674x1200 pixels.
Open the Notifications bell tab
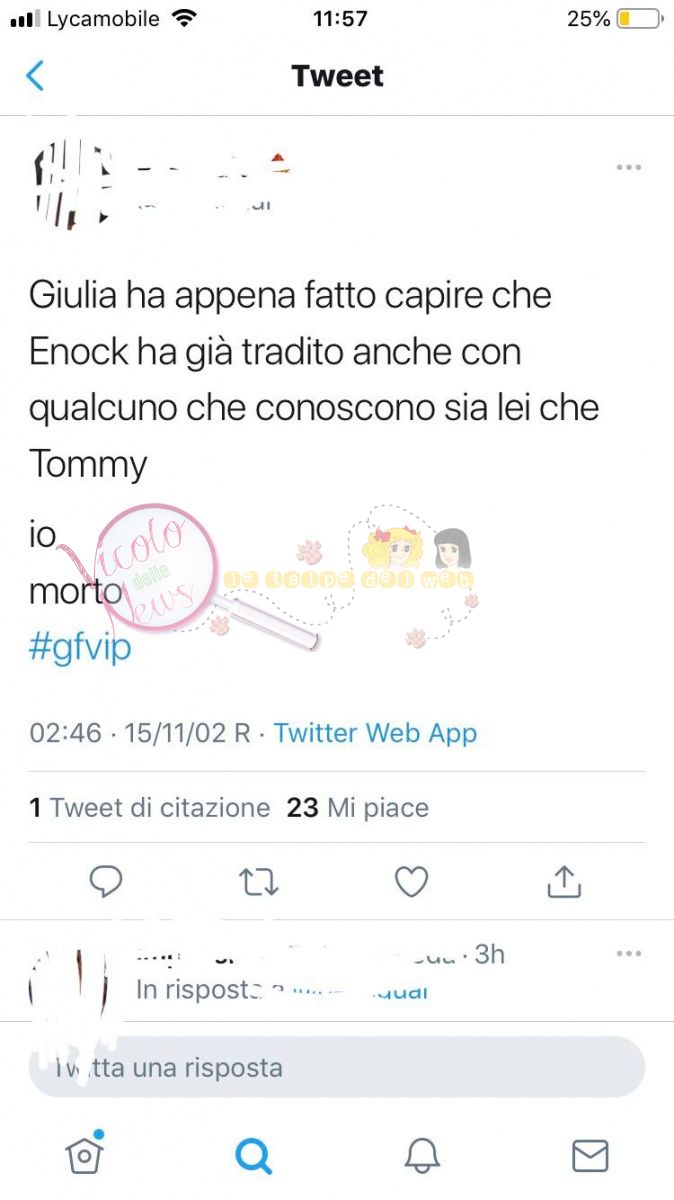422,1156
